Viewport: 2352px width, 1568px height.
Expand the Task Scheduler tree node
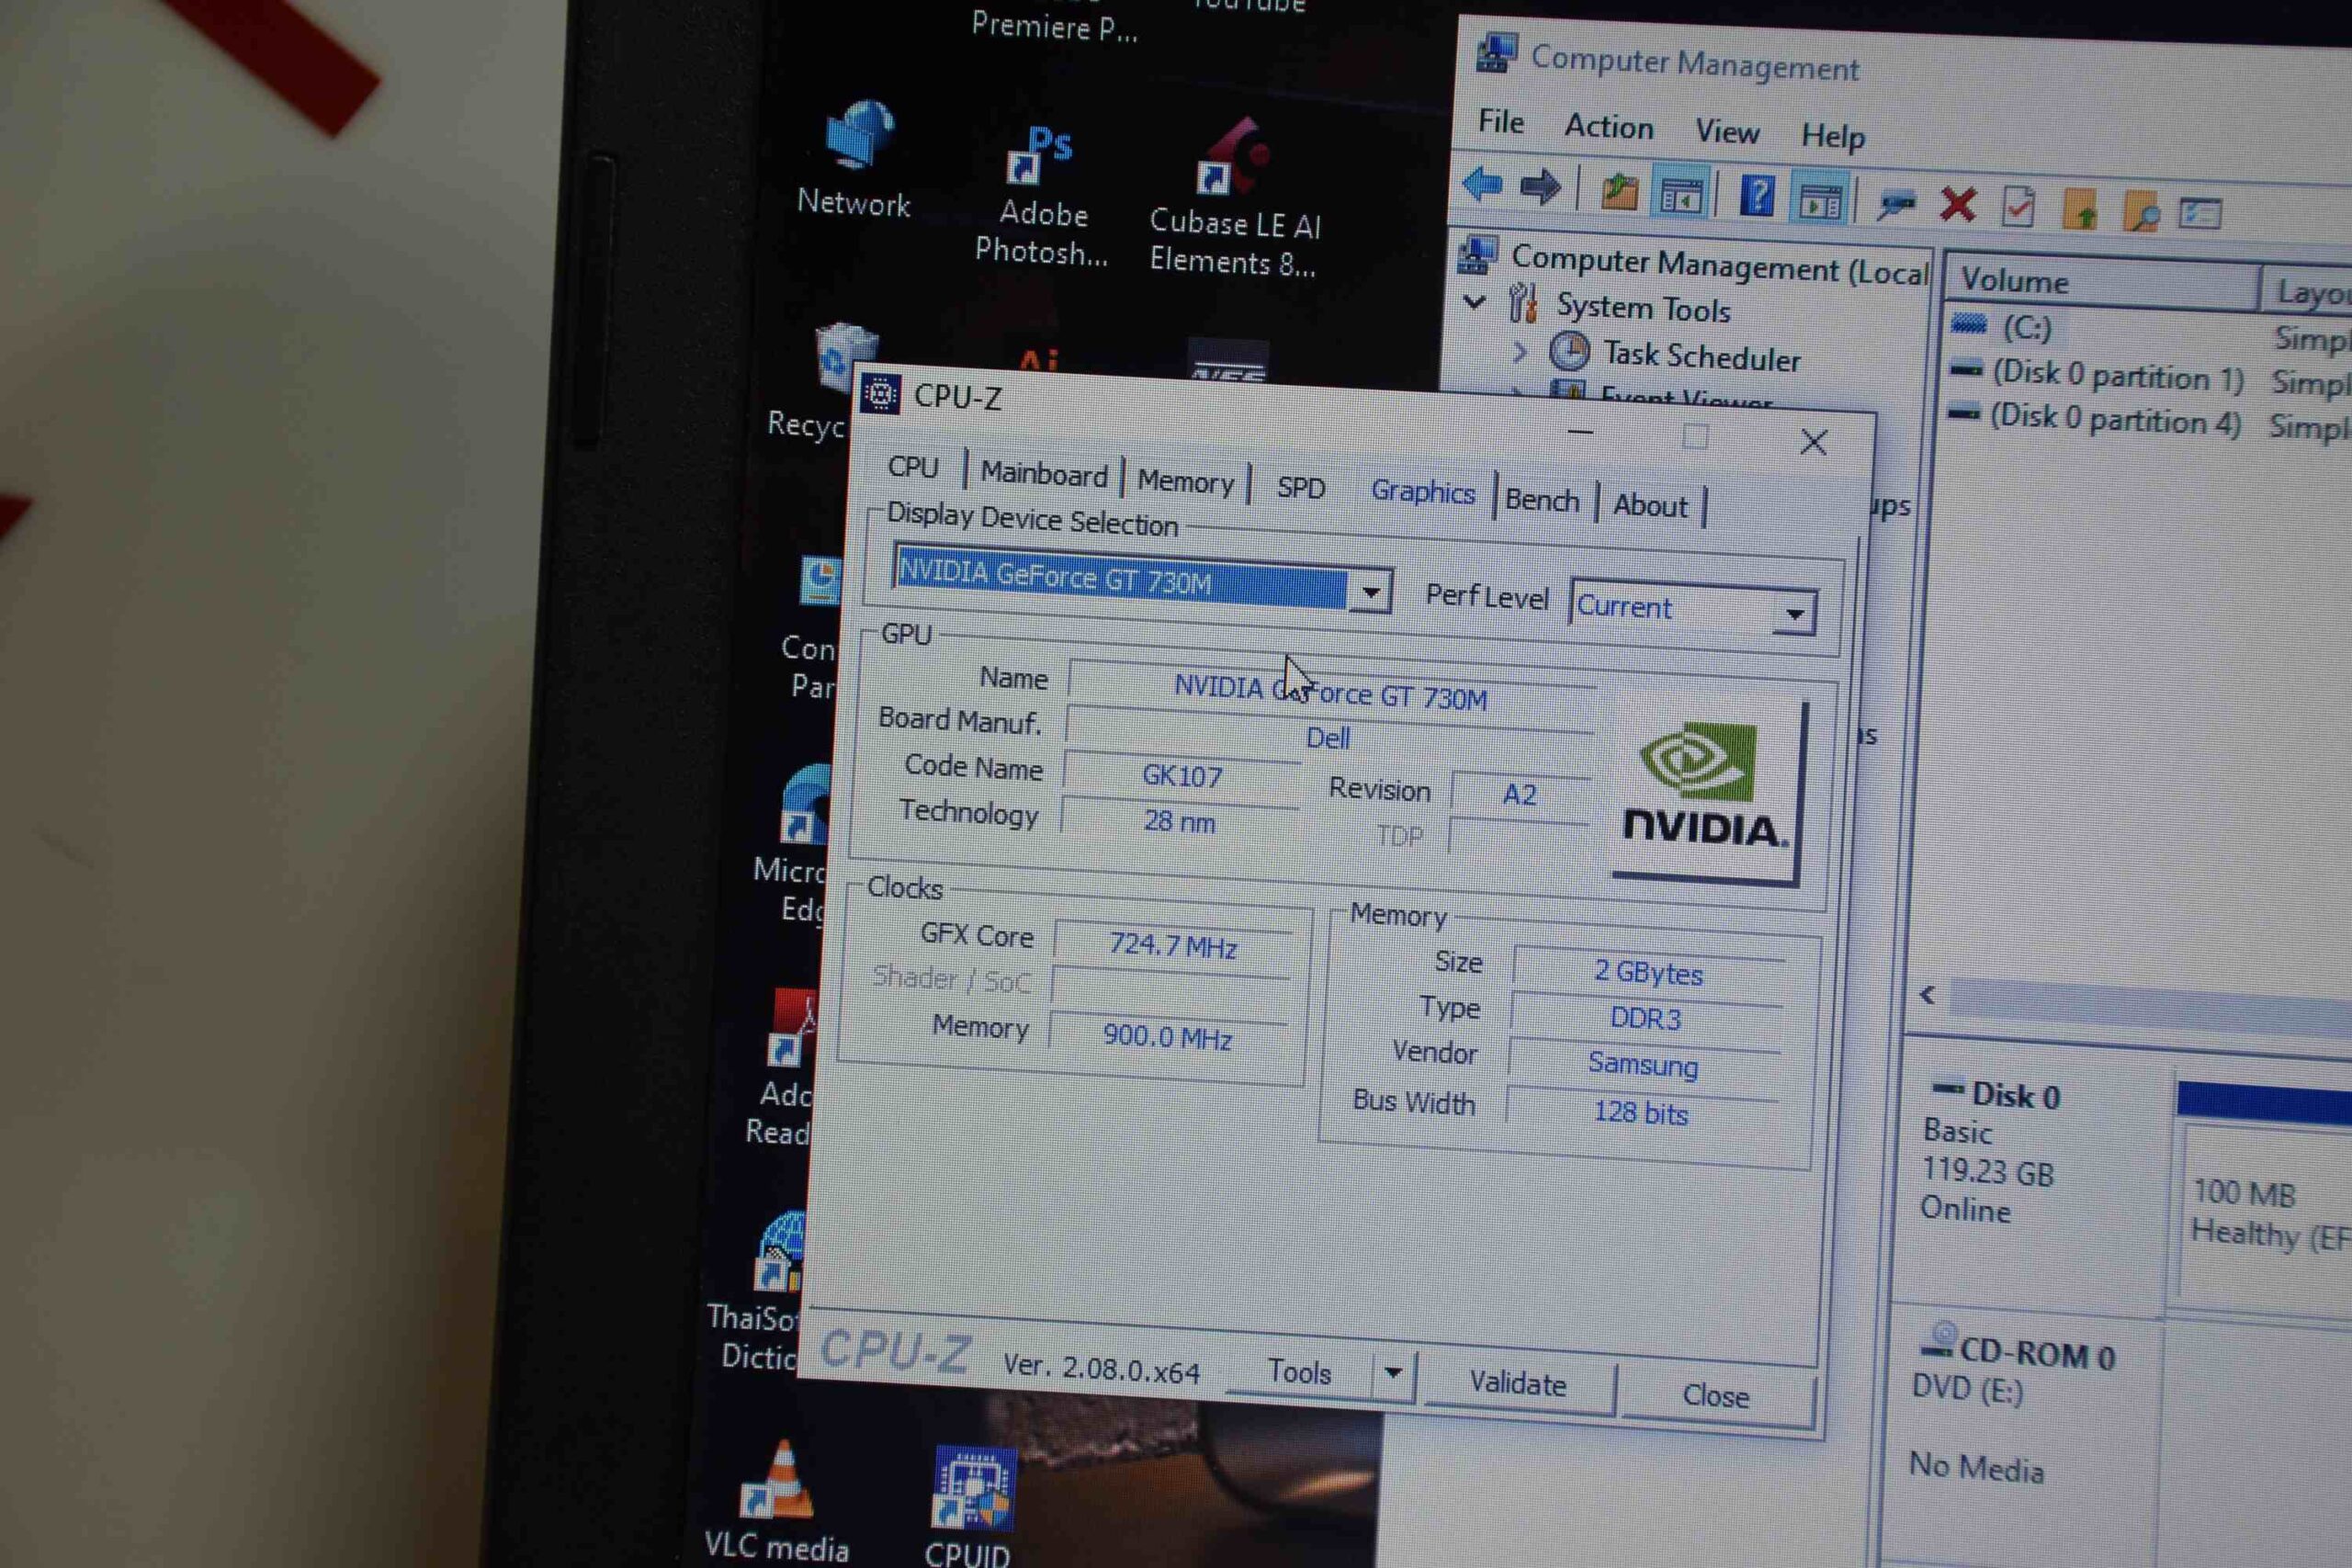[x=1520, y=351]
